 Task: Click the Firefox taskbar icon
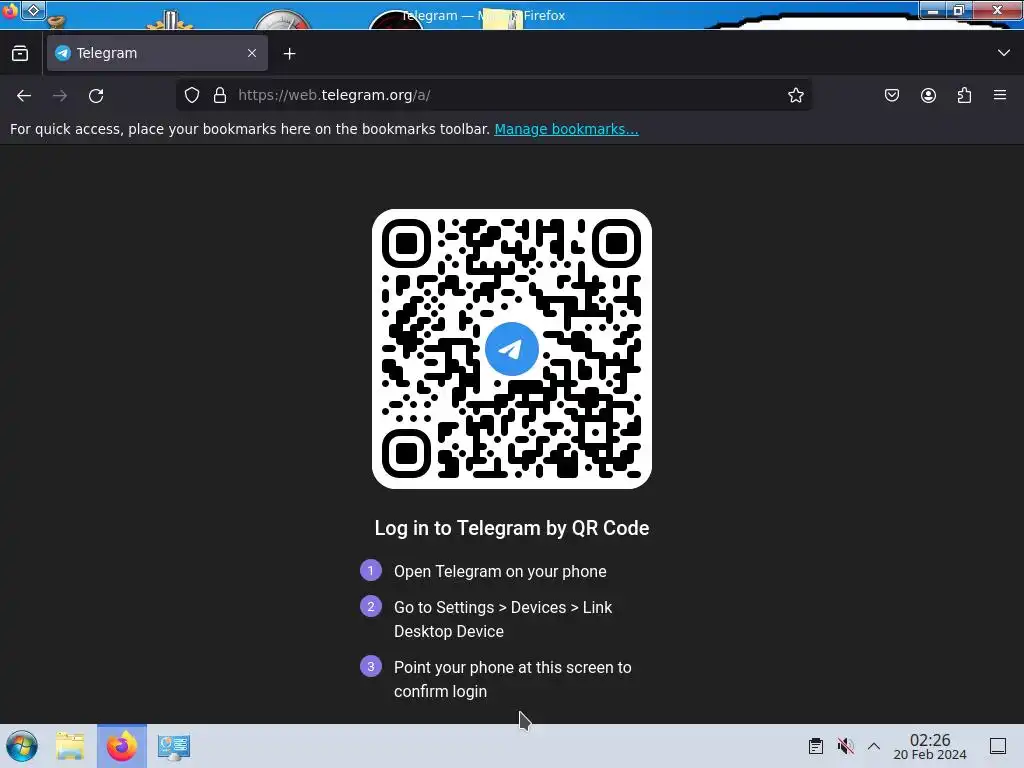click(122, 746)
